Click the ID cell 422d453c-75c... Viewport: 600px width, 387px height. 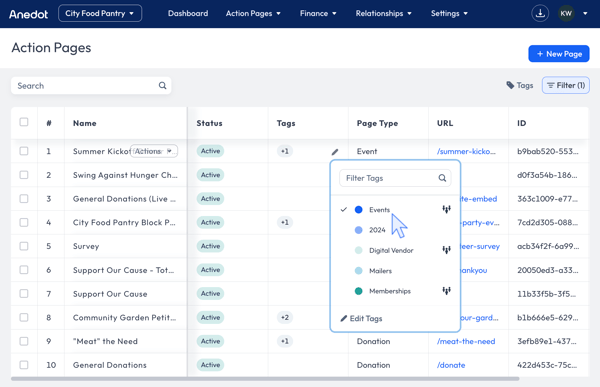point(547,365)
